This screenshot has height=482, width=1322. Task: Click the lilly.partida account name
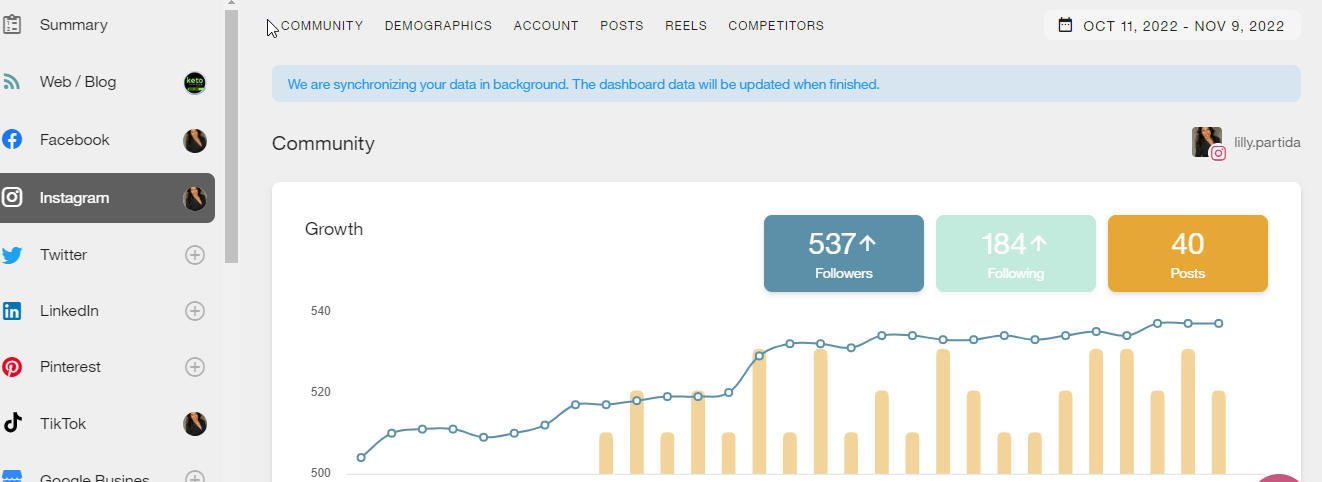click(1267, 143)
